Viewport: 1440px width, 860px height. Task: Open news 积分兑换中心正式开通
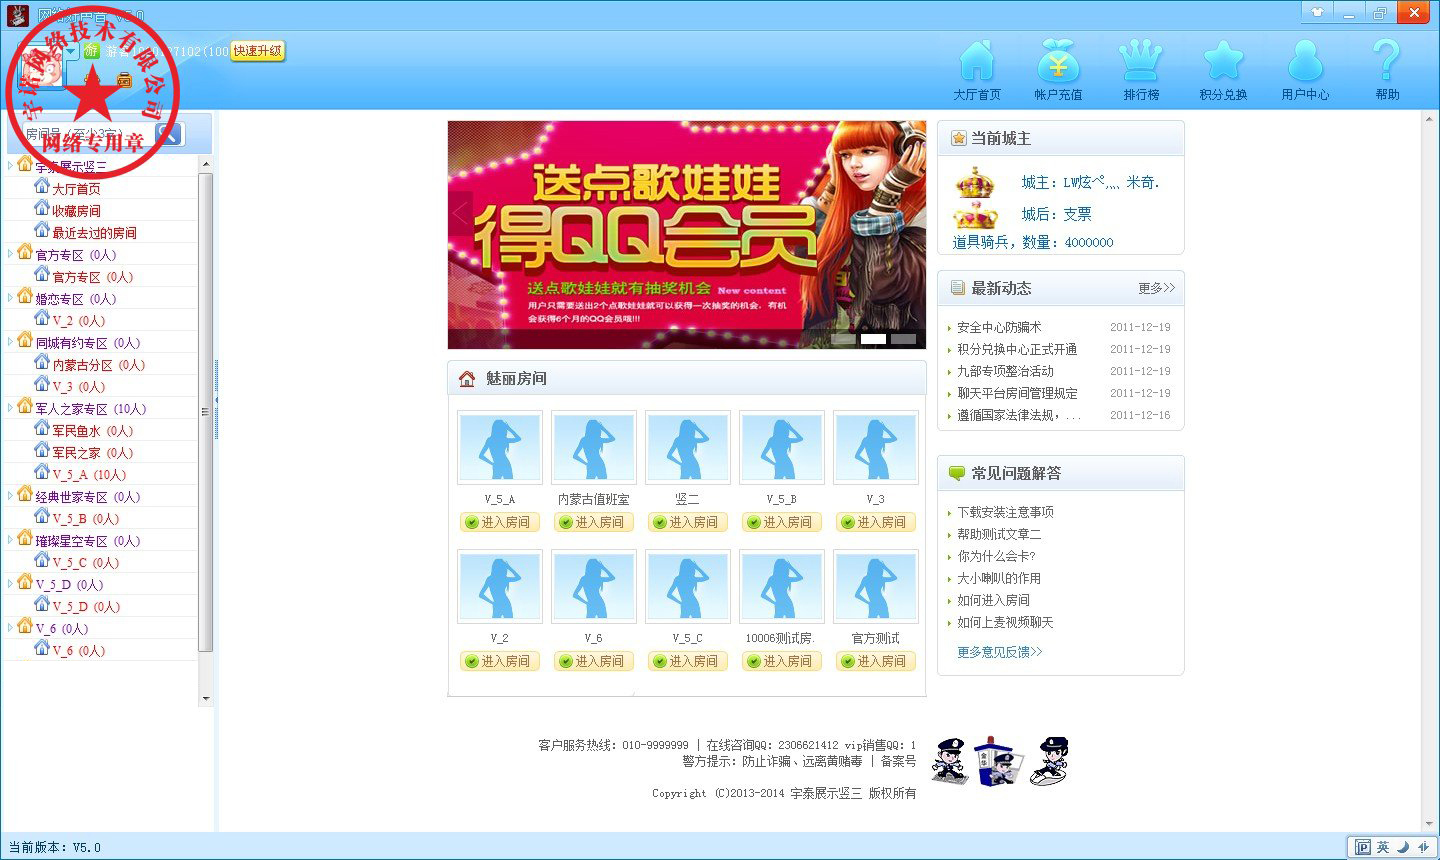click(x=1017, y=349)
